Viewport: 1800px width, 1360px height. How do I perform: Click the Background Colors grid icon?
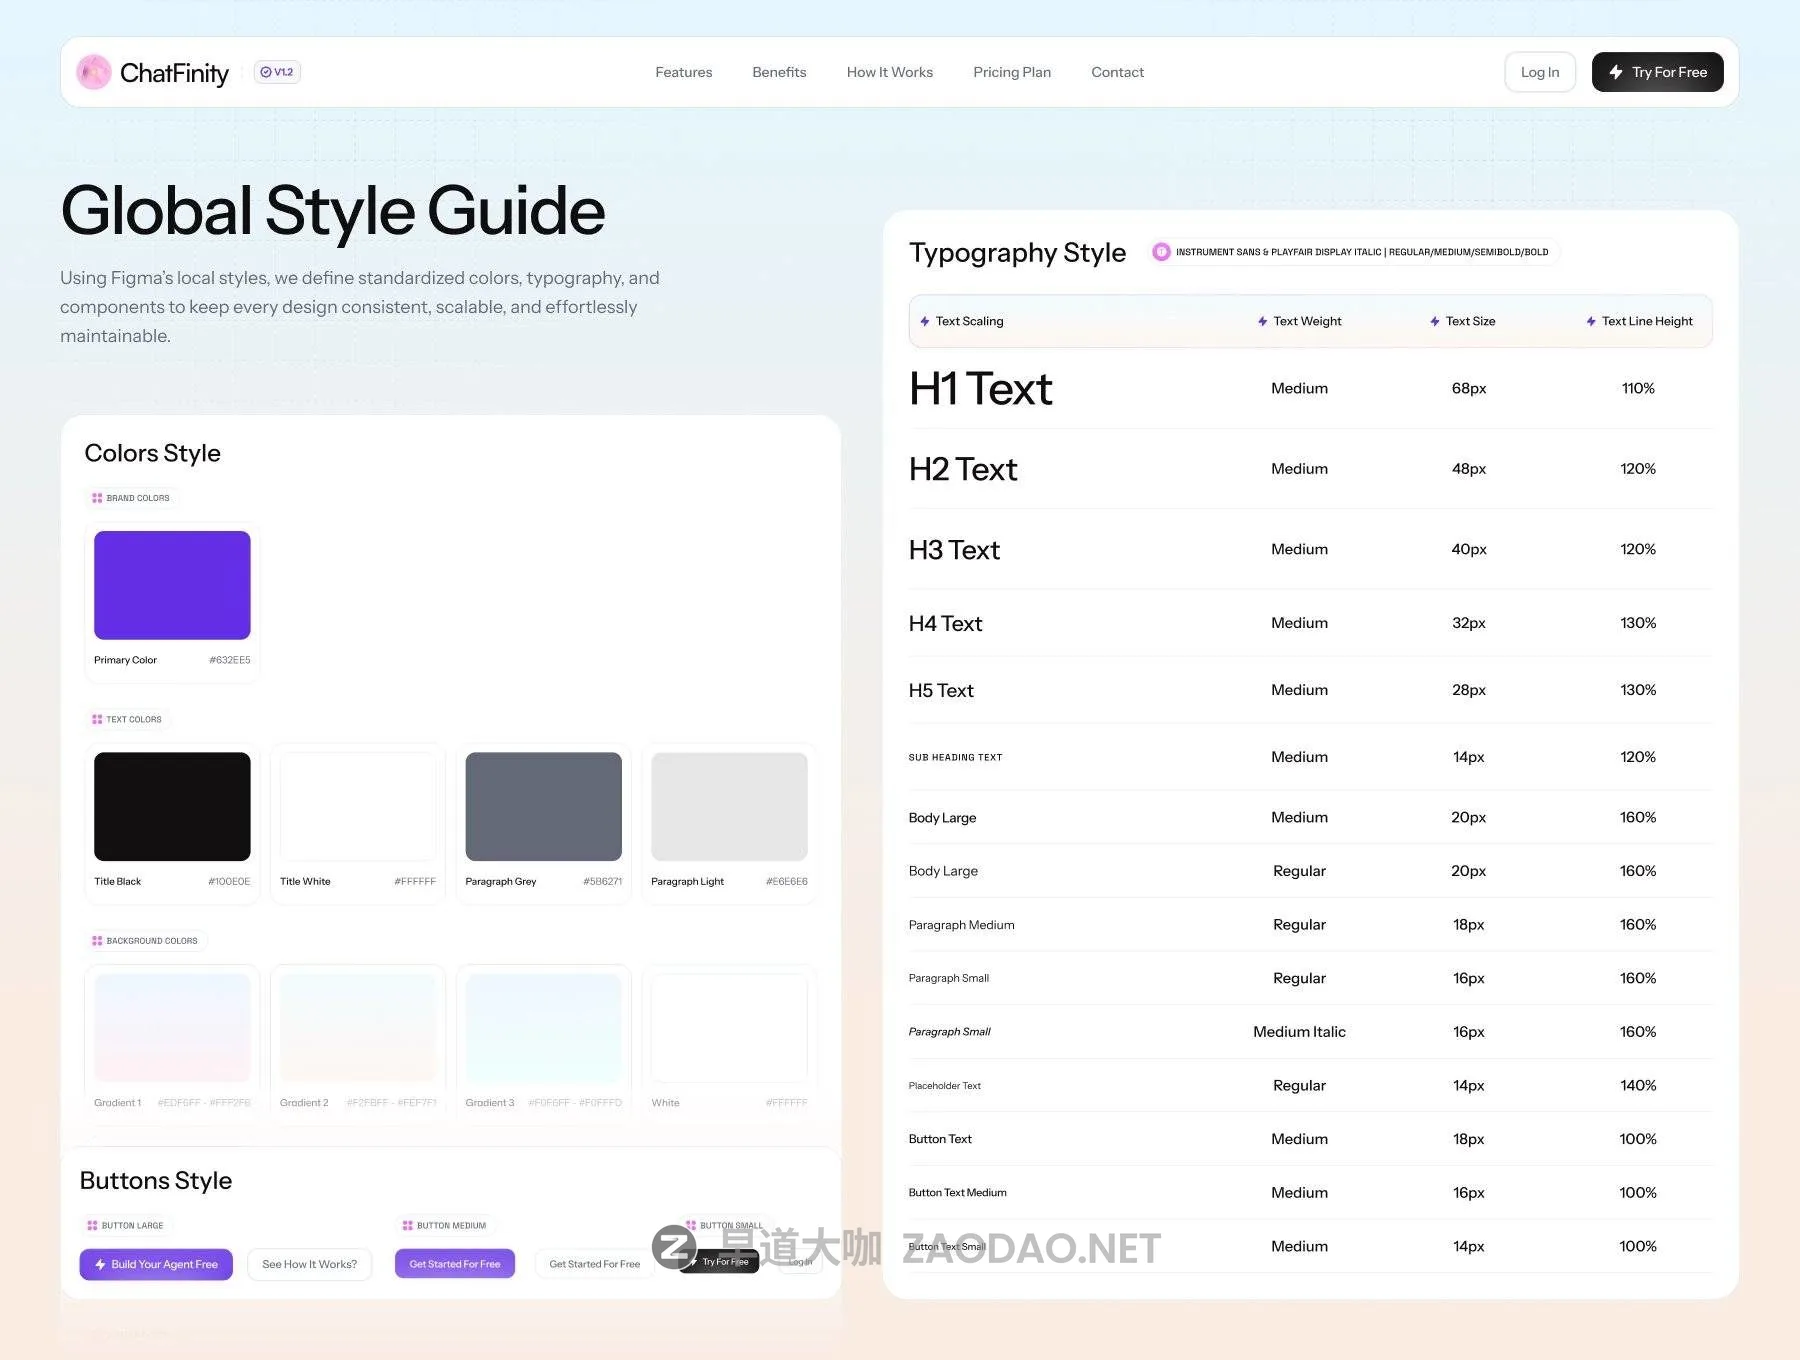click(x=97, y=941)
